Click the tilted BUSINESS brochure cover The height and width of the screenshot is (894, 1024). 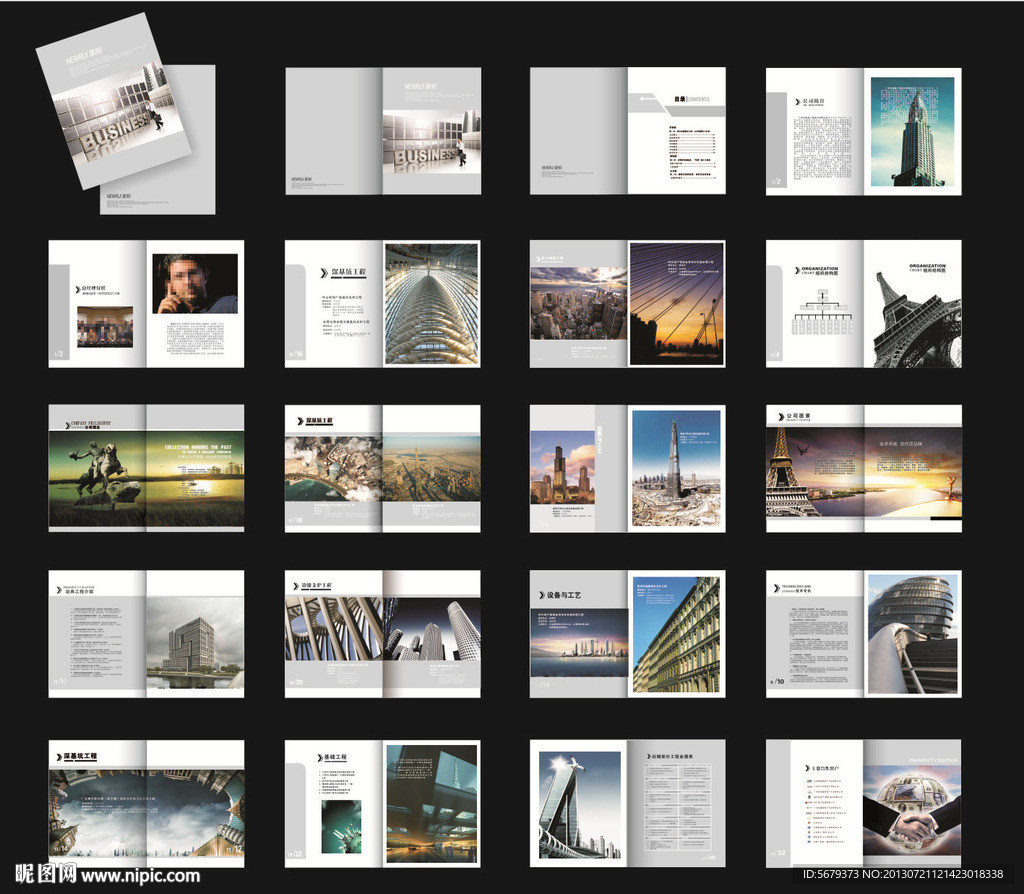112,100
